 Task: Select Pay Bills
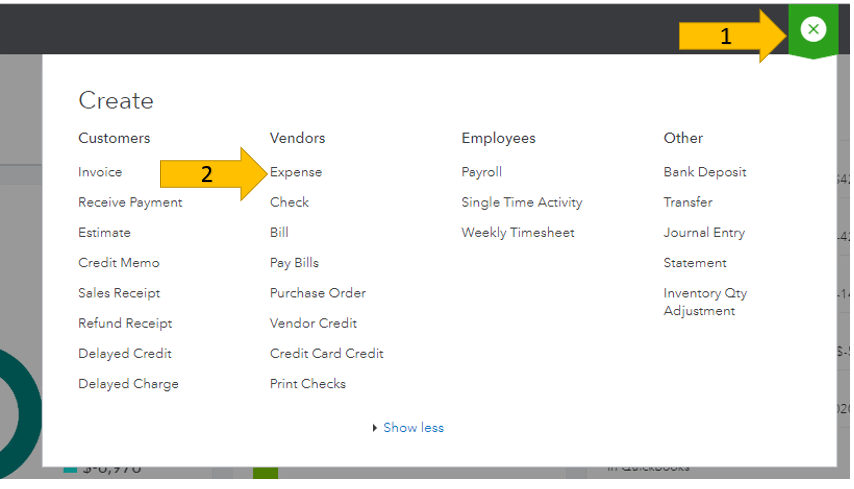point(294,263)
